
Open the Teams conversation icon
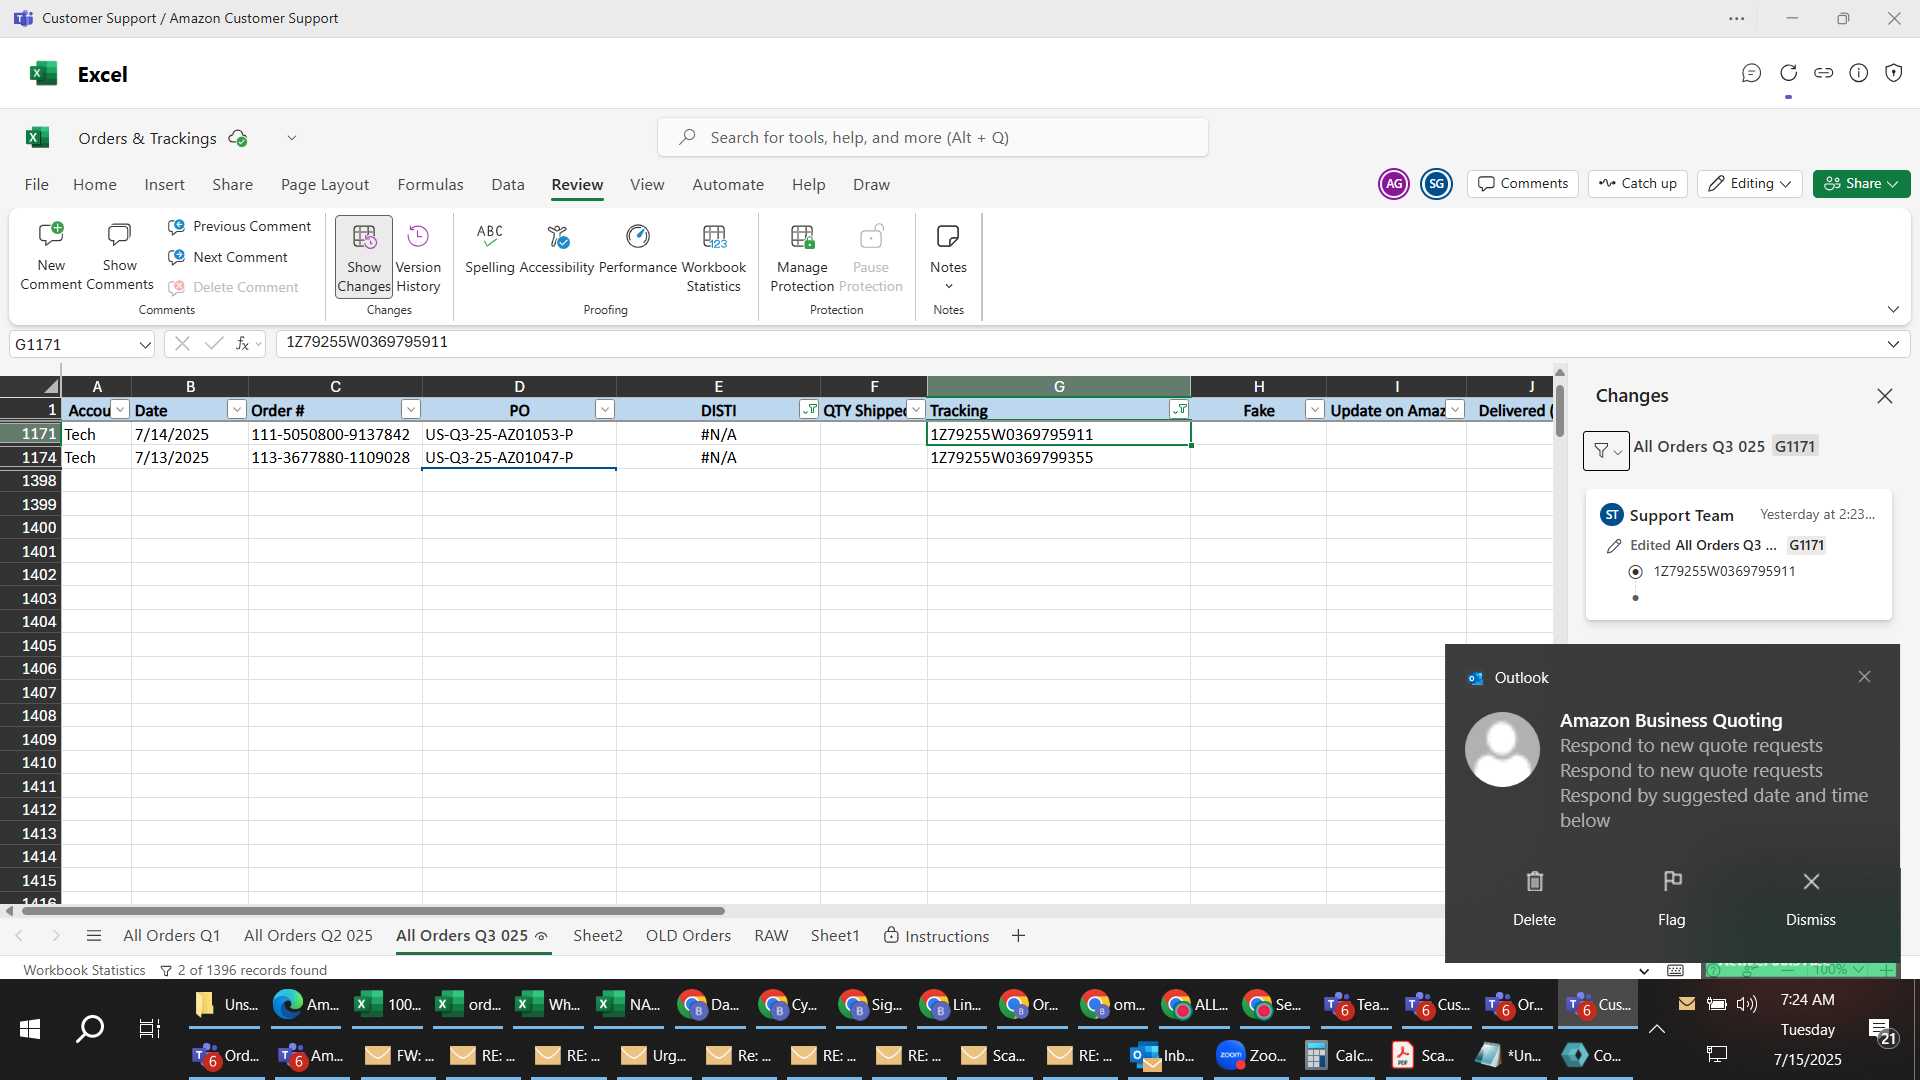click(x=1751, y=73)
